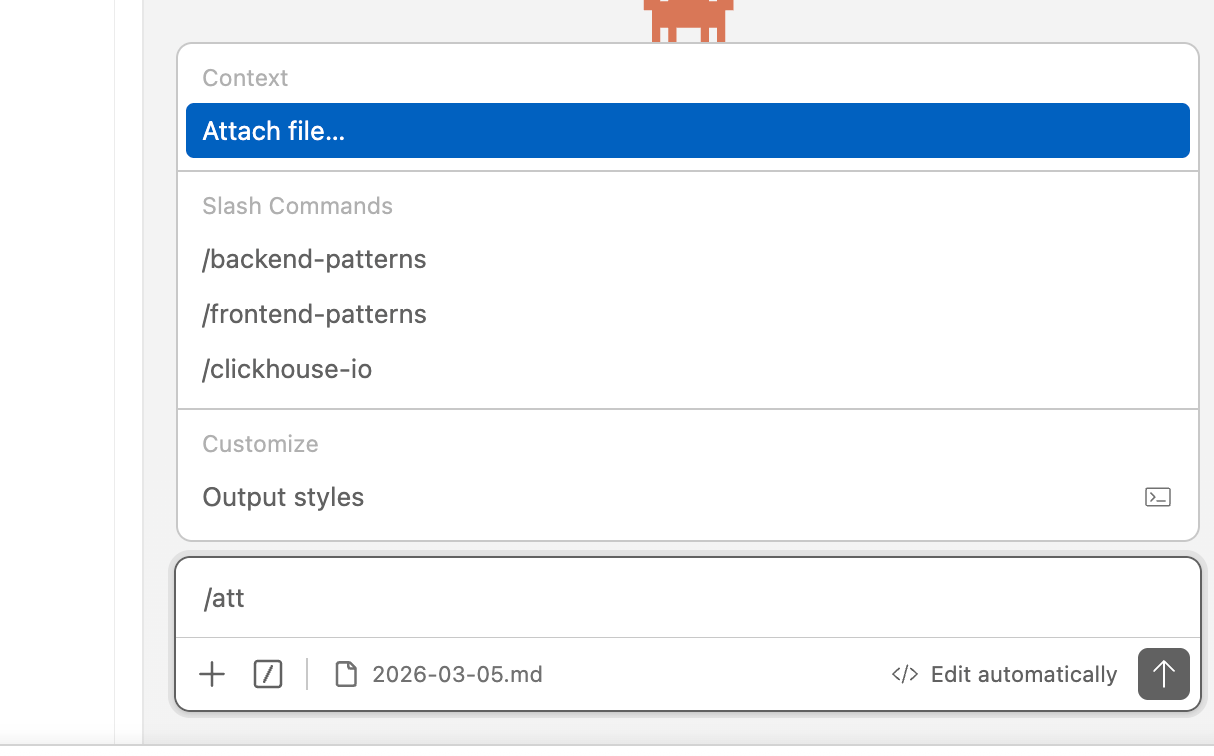Click the Customize section header
Screen dimensions: 1214x756
click(x=260, y=444)
